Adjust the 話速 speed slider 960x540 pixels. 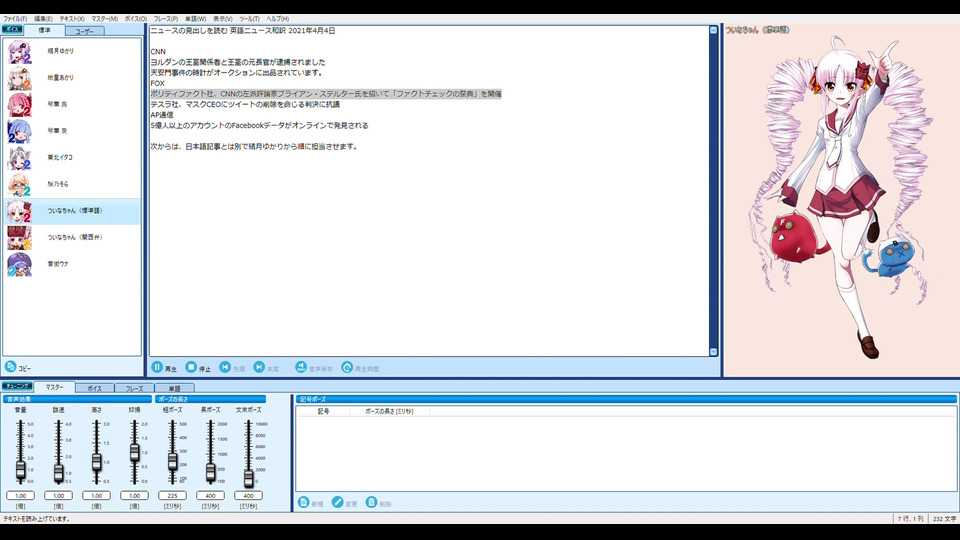(x=58, y=473)
